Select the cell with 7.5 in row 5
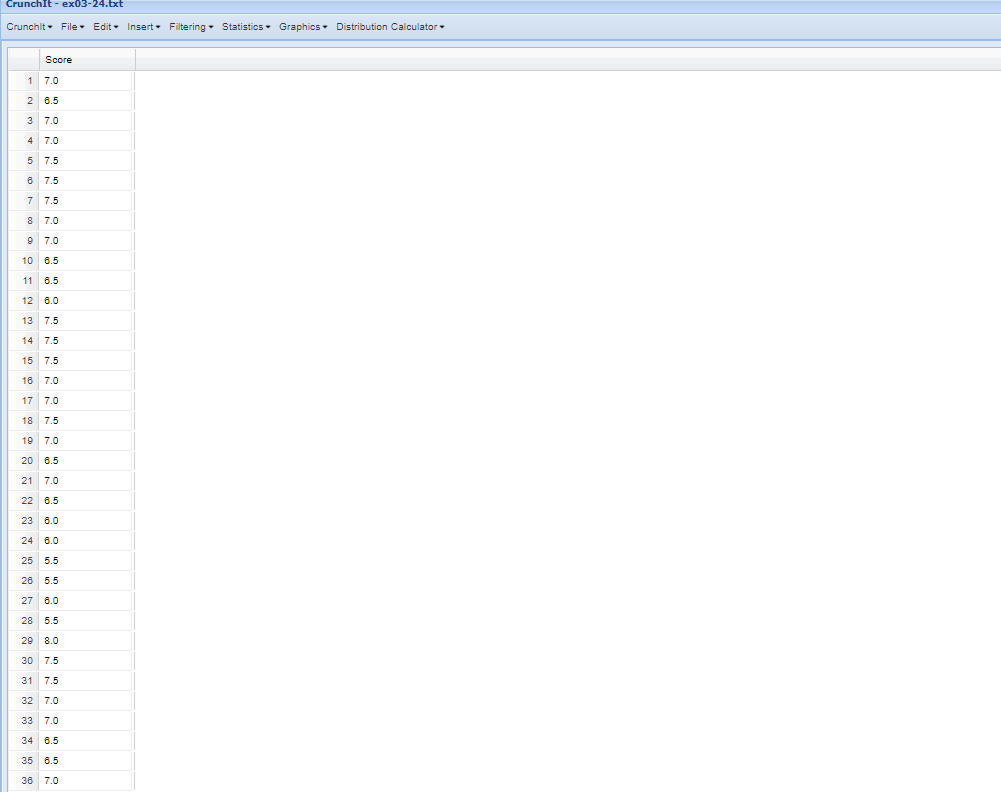 tap(85, 160)
